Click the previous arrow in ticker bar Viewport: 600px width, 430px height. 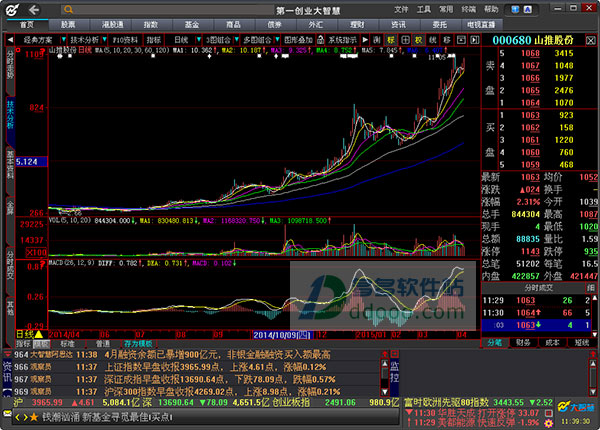17,417
